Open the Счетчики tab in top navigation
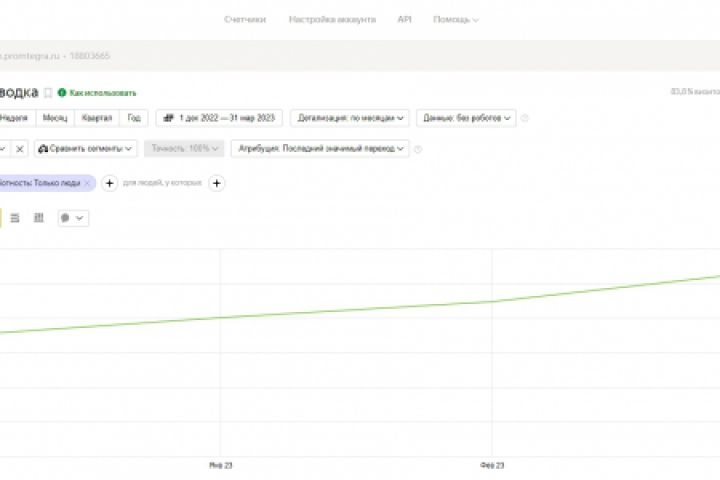Screen dimensions: 720x480 click(x=245, y=19)
